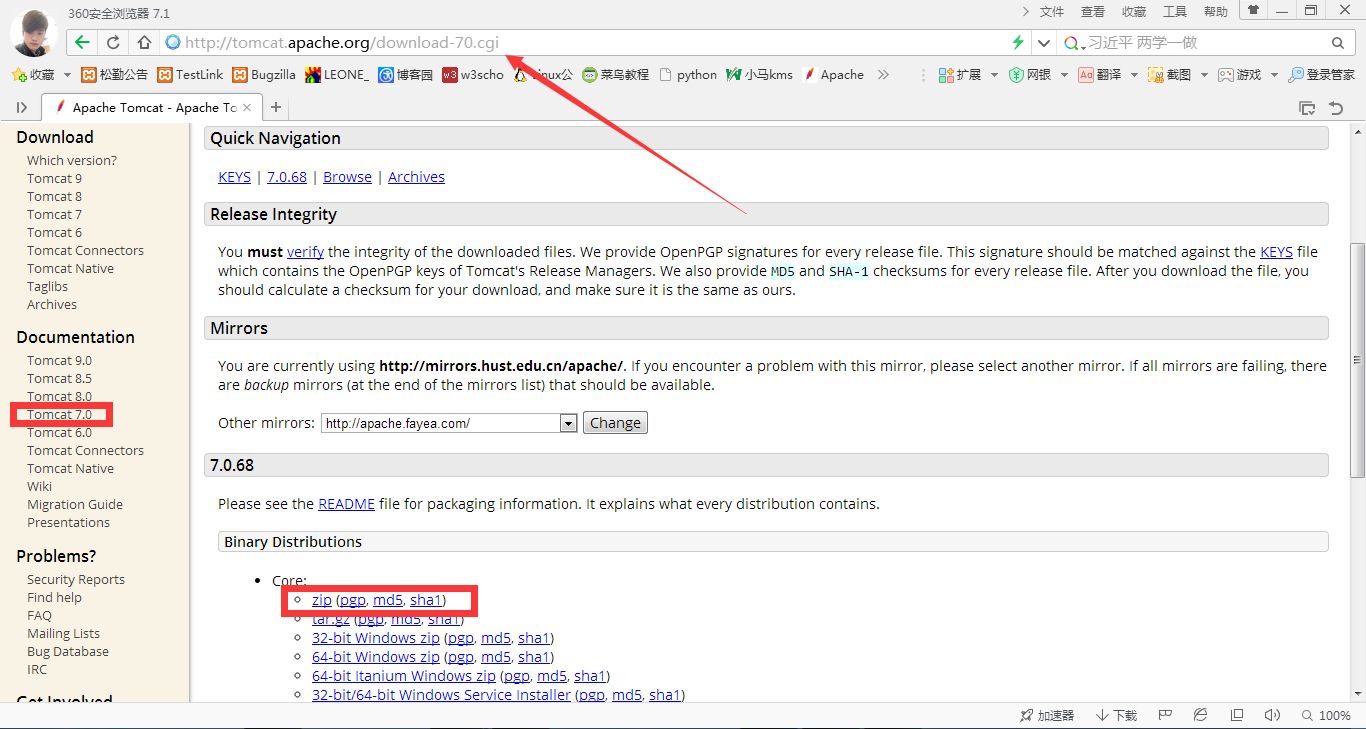Open the 工具 menu
Viewport: 1366px width, 729px height.
coord(1175,12)
